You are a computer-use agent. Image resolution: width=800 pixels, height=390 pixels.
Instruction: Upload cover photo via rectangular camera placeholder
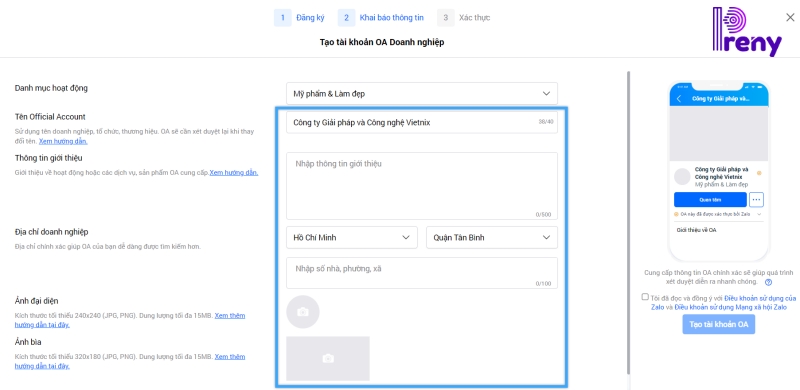[328, 358]
